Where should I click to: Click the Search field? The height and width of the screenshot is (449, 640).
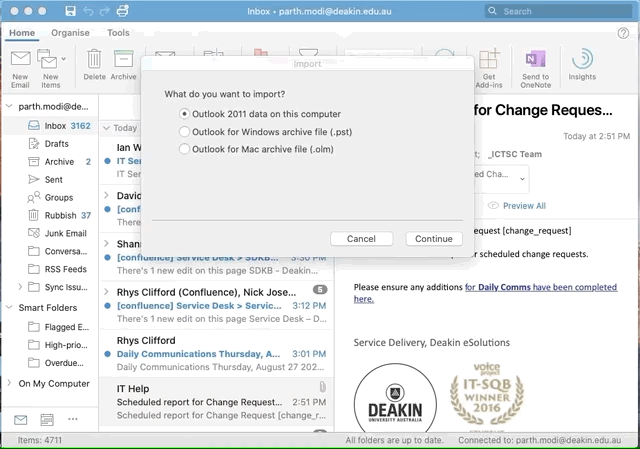click(x=558, y=11)
